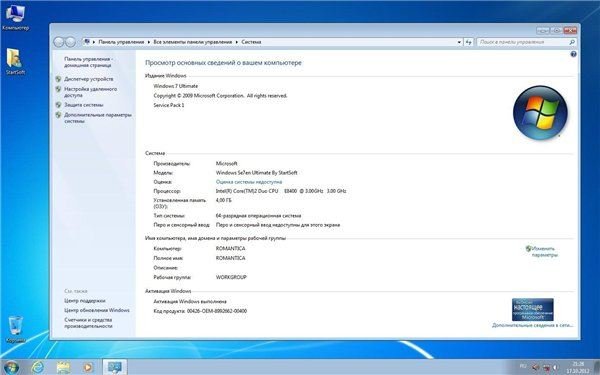Open Дополнительные параметры системы link
Viewport: 600px width, 375px height.
coord(98,118)
